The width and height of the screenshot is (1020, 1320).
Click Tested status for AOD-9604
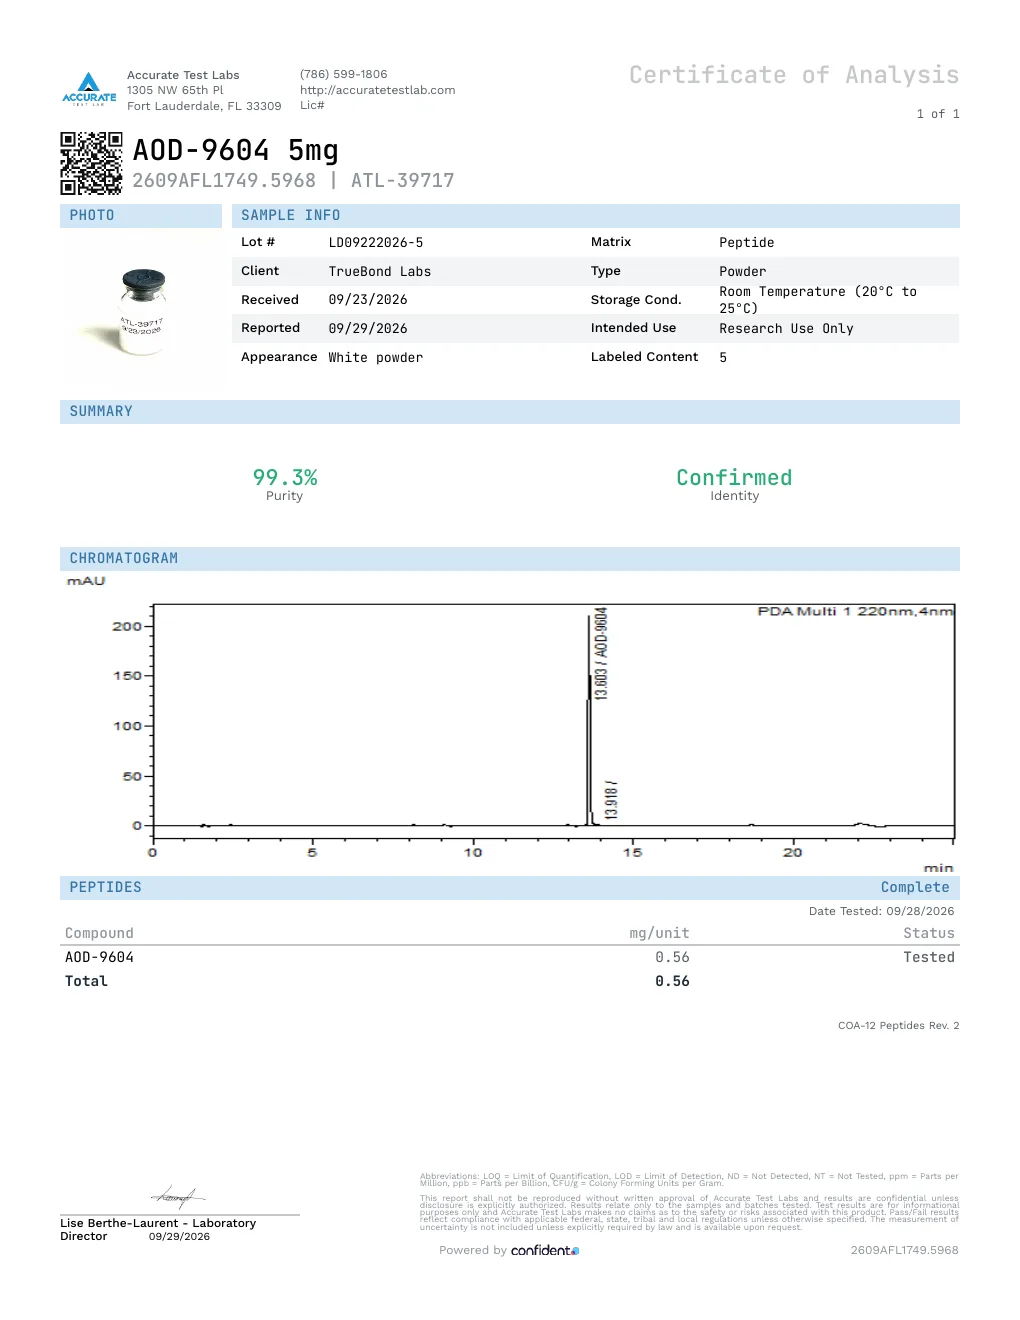(929, 958)
